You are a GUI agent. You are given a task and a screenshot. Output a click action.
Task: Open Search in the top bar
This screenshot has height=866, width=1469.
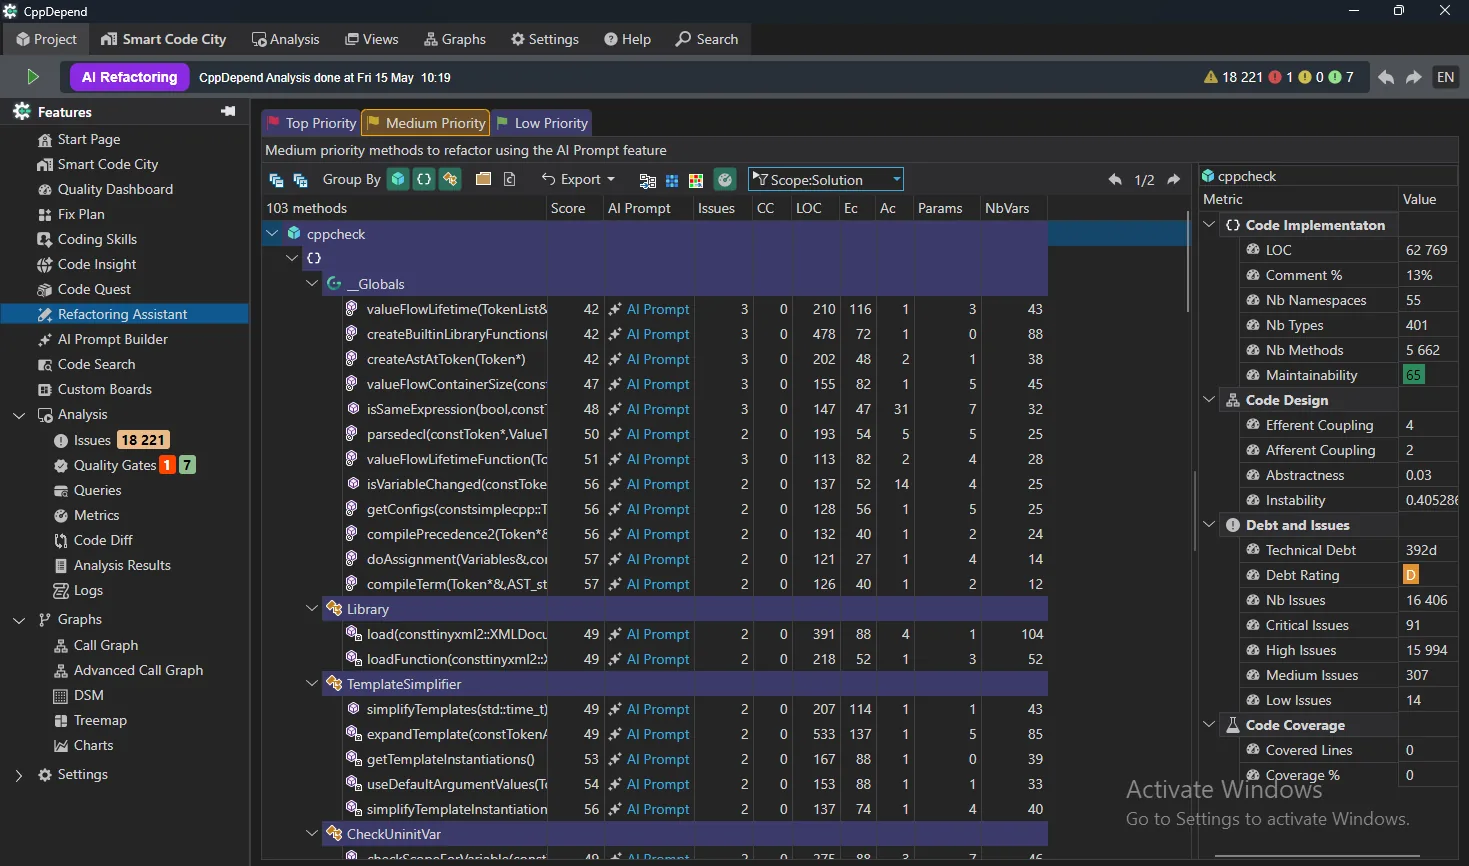(x=707, y=39)
